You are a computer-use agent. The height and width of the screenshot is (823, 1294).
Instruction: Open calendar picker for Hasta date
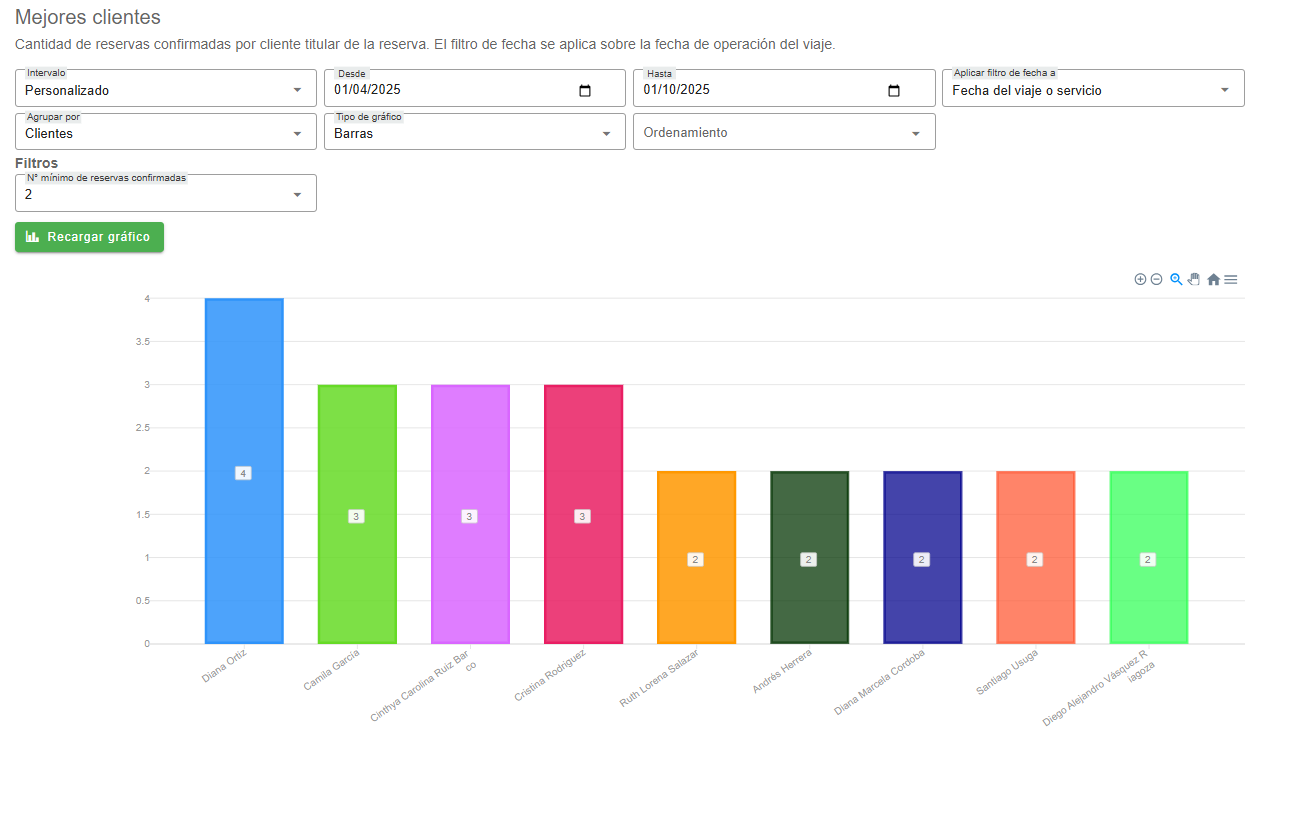pyautogui.click(x=894, y=91)
